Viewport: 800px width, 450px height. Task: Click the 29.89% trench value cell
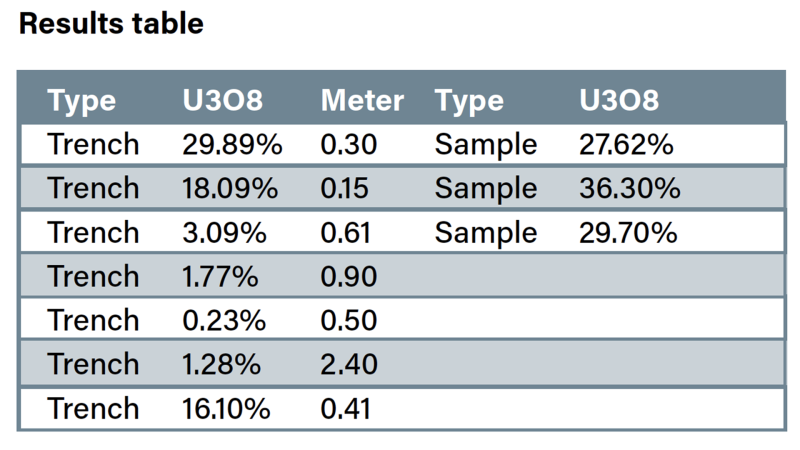point(232,144)
